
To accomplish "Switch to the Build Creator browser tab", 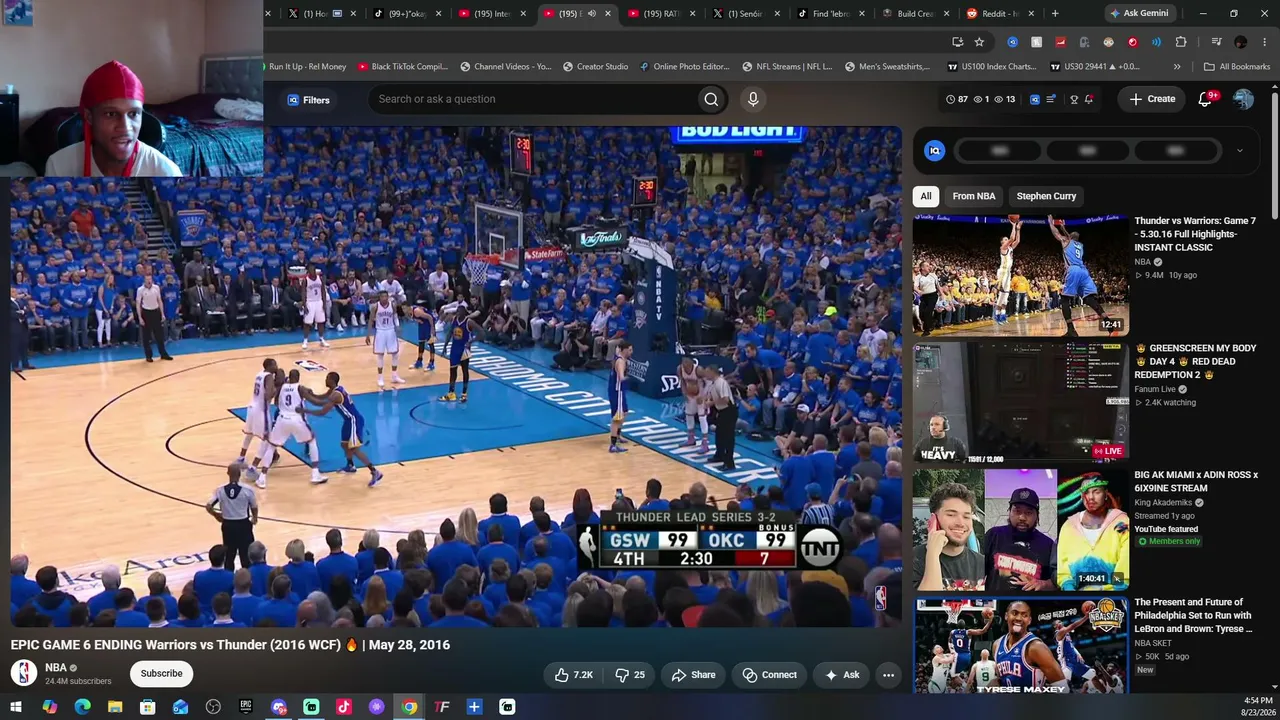I will [915, 13].
